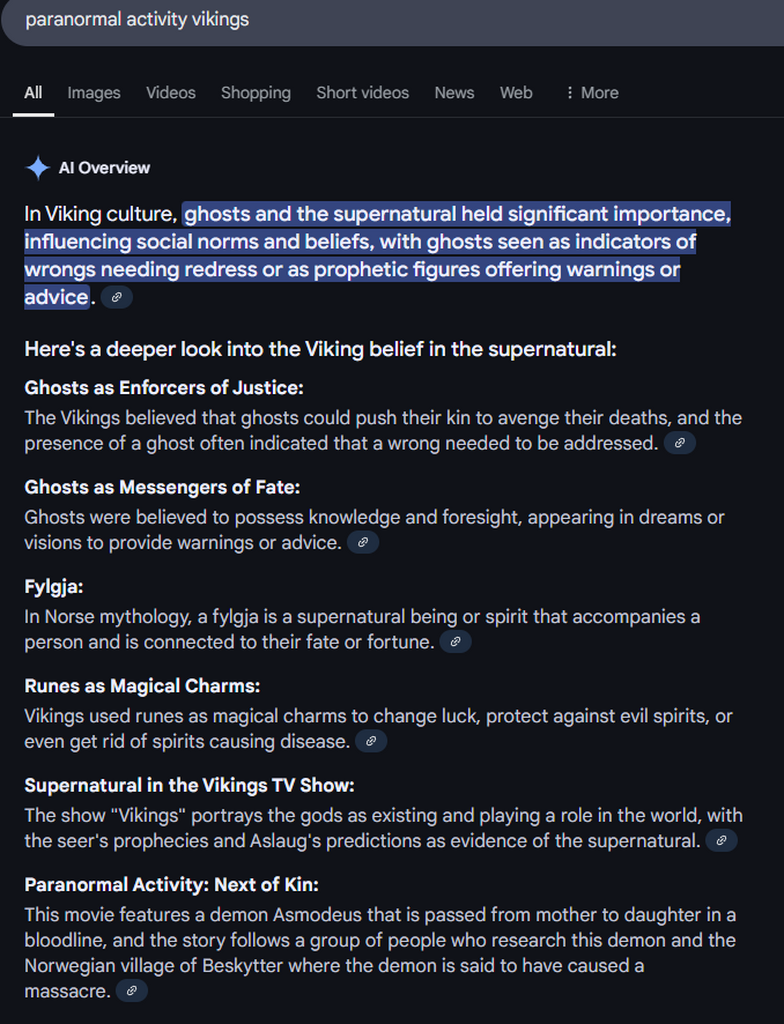Switch to the Videos tab
This screenshot has height=1024, width=784.
(171, 93)
